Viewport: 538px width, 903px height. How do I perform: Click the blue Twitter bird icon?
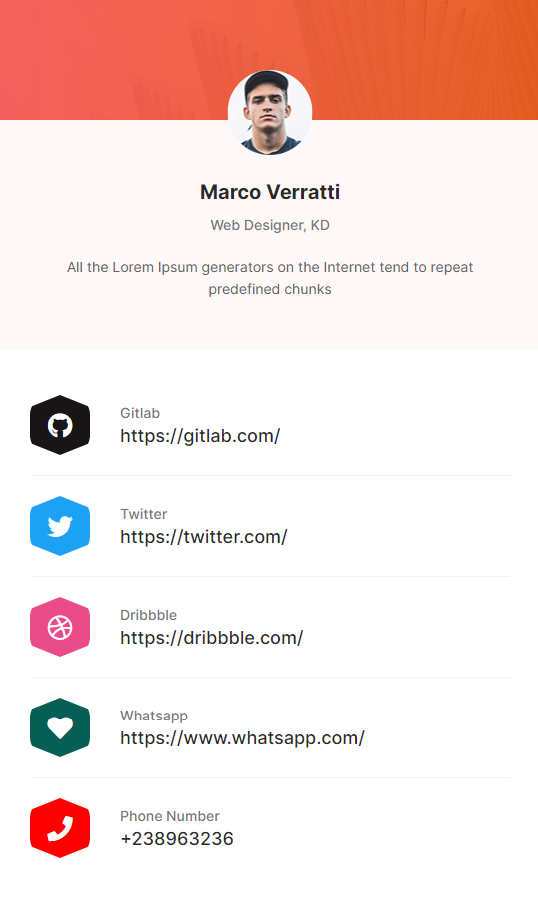click(60, 526)
